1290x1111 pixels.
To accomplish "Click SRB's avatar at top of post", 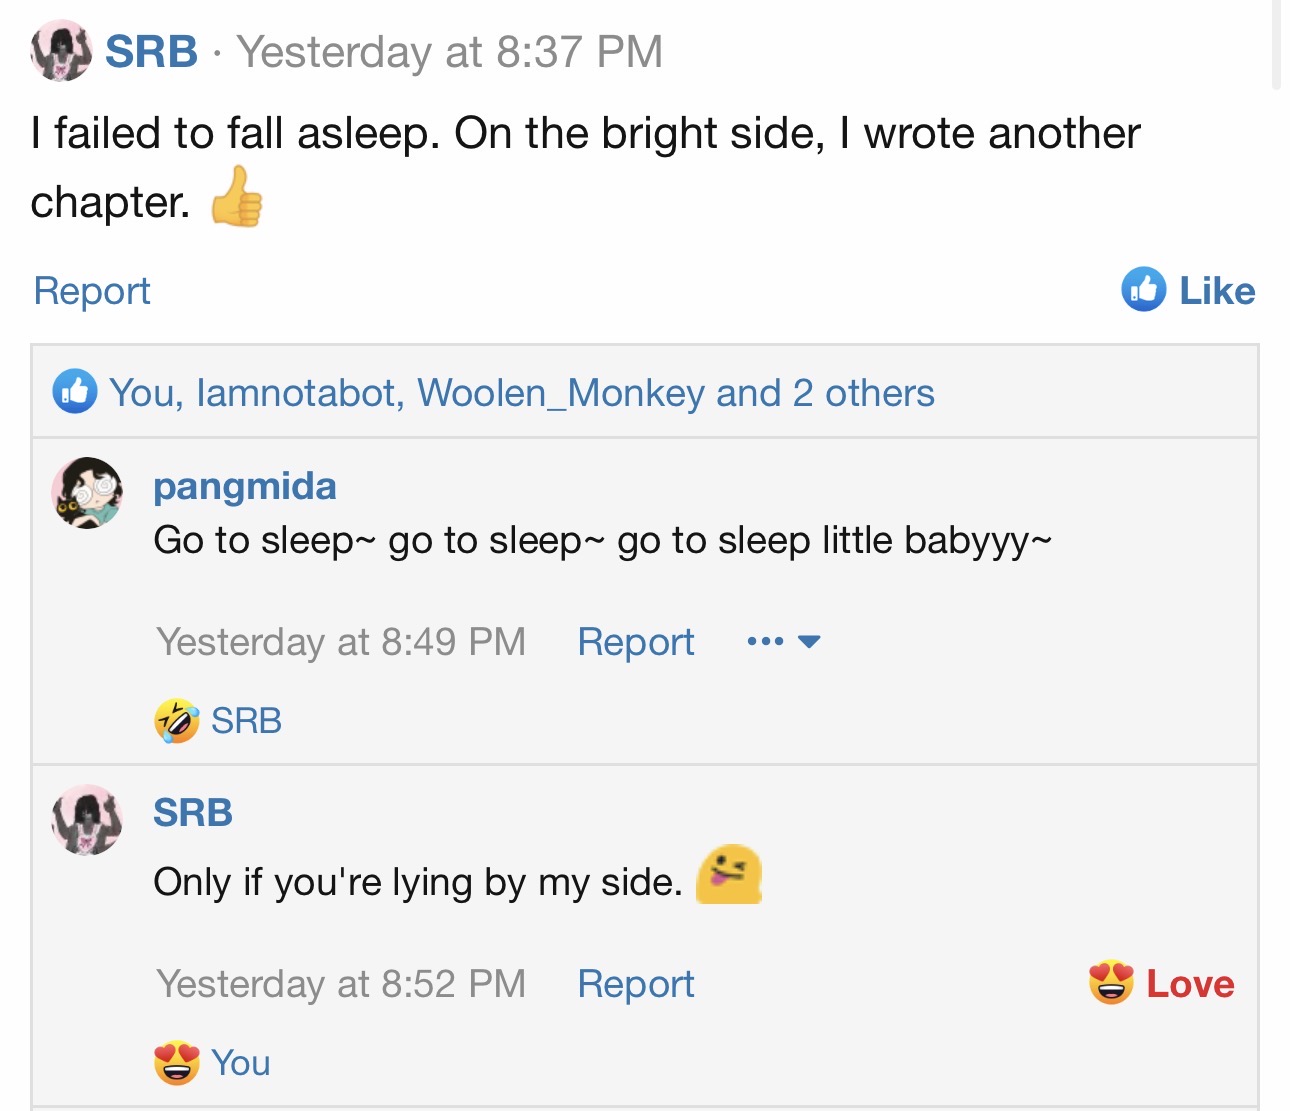I will click(61, 51).
